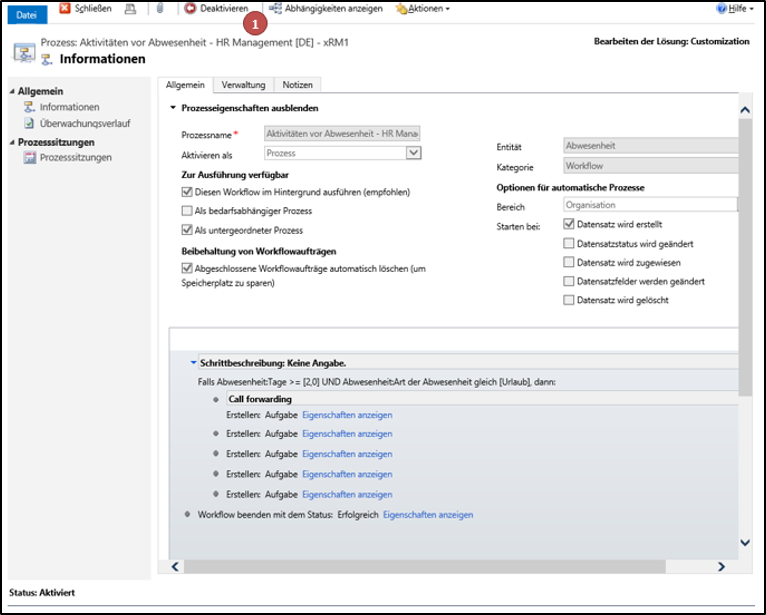
Task: Open the Hilfe help icon
Action: click(721, 8)
